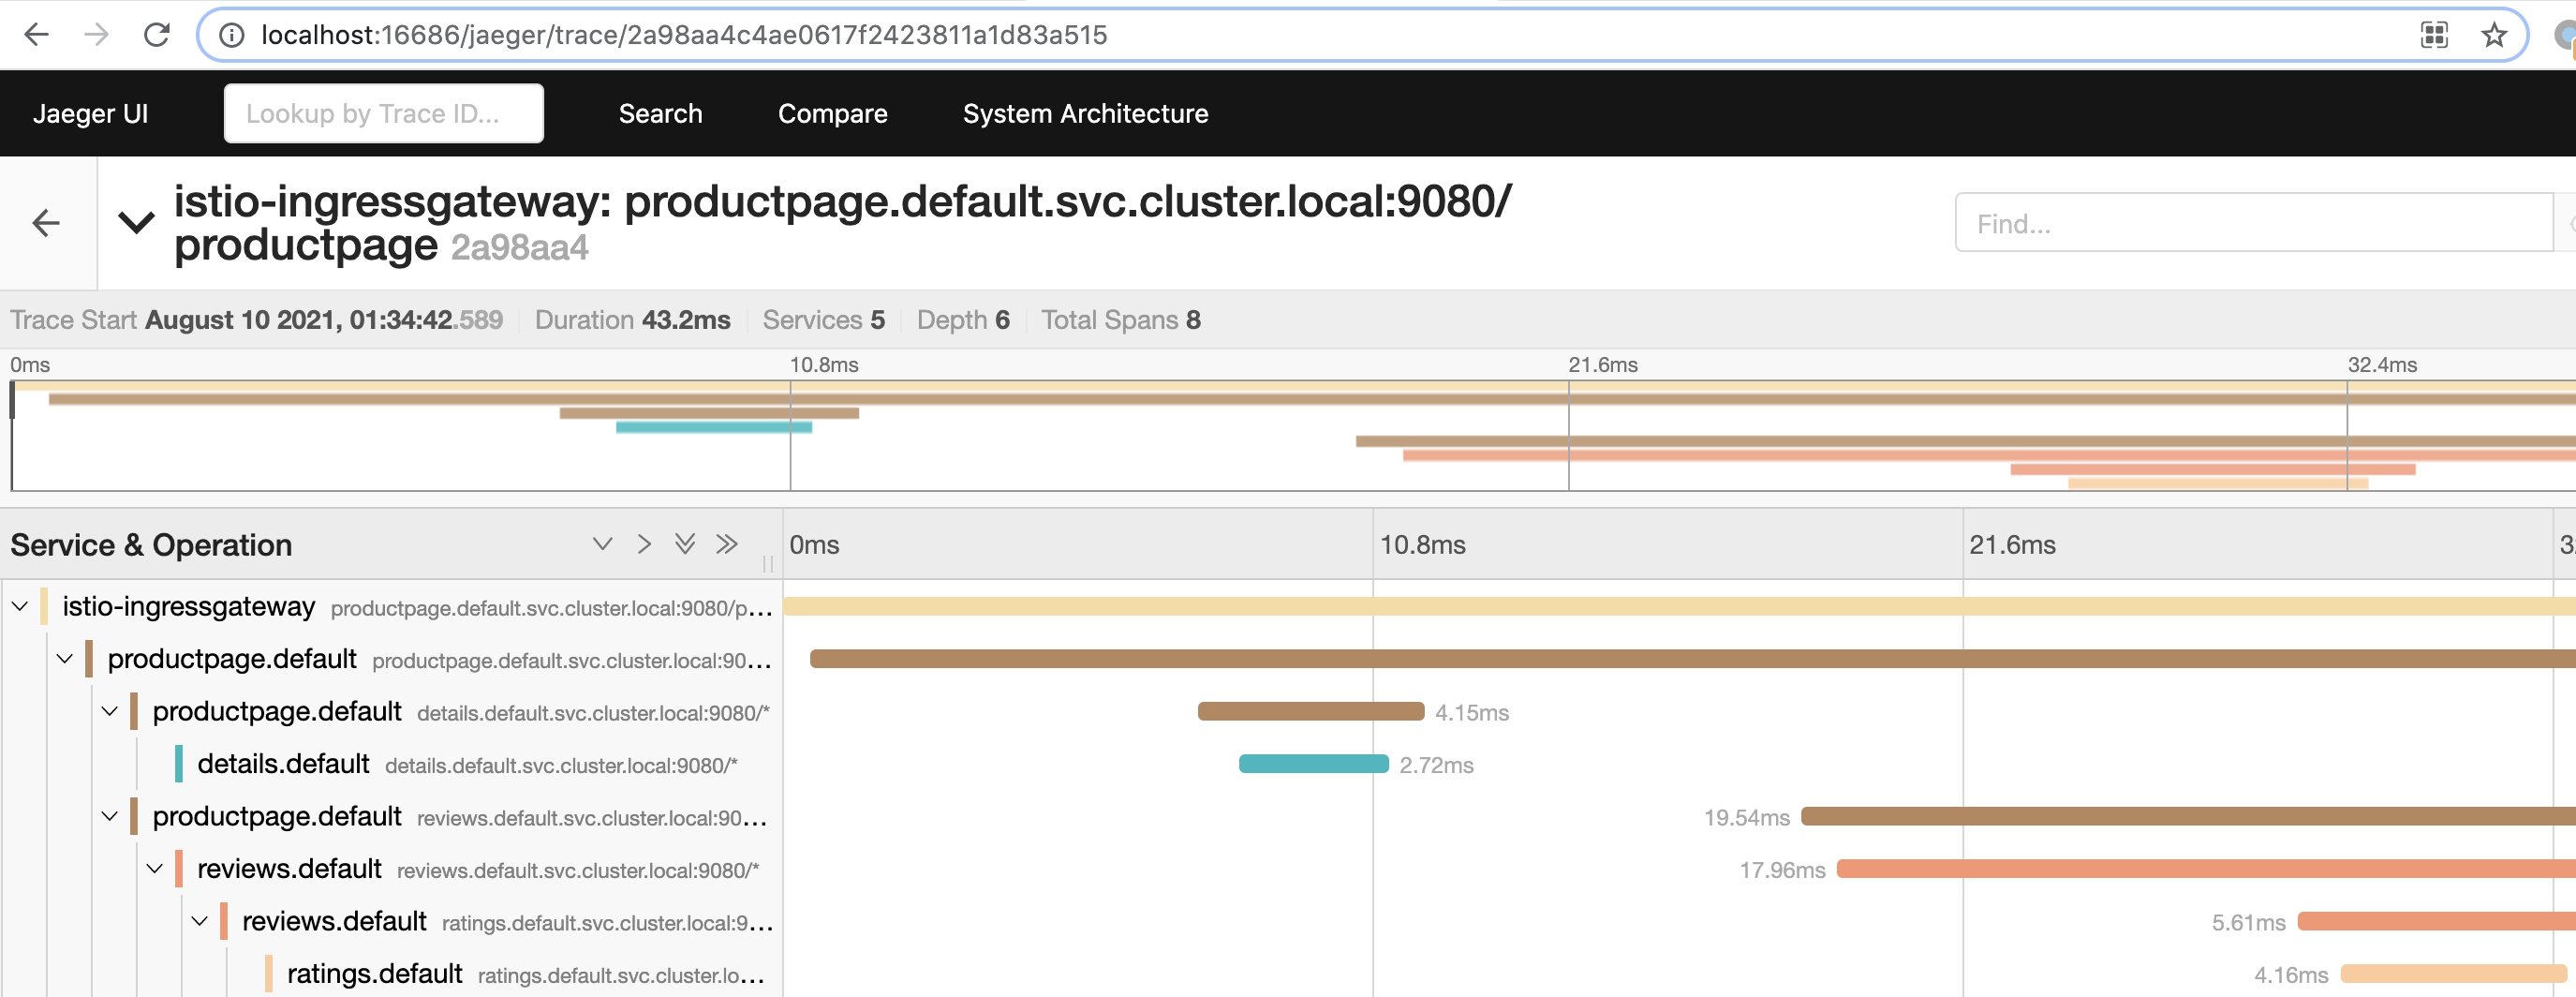The width and height of the screenshot is (2576, 997).
Task: Click the trace title productpage text
Action: (306, 245)
